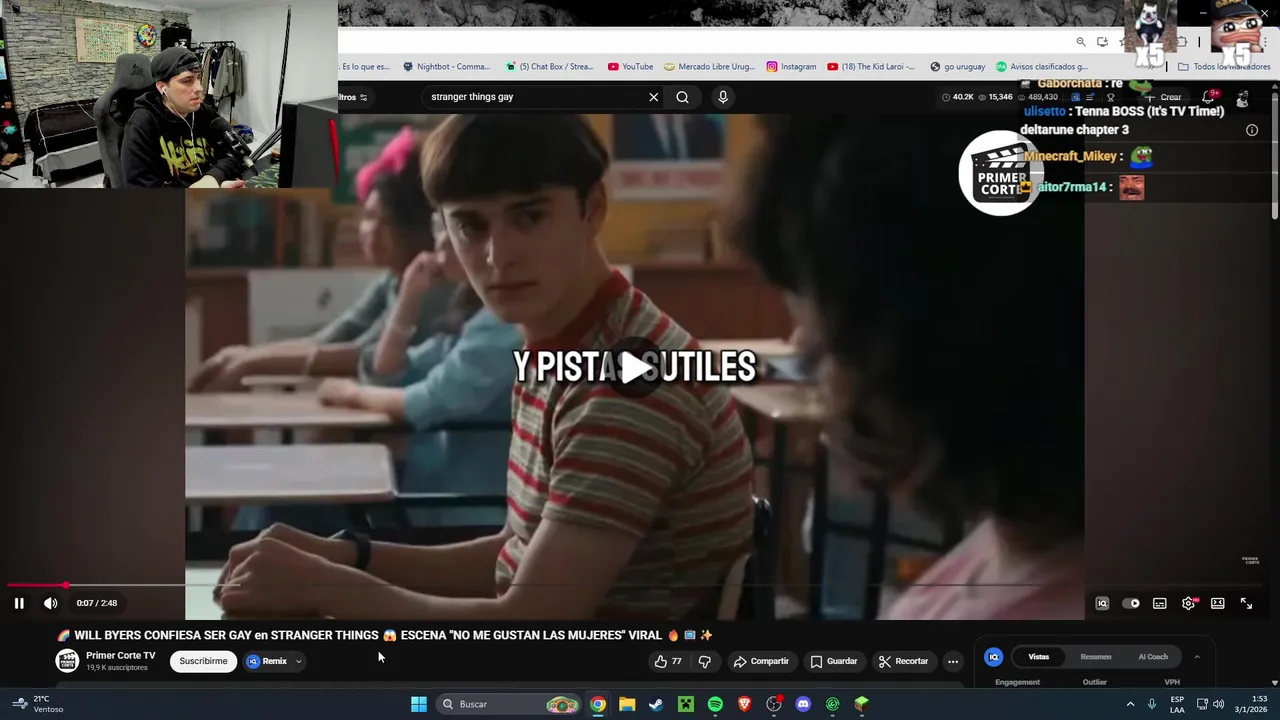
Task: Open the system volume tray icon
Action: pos(1218,704)
